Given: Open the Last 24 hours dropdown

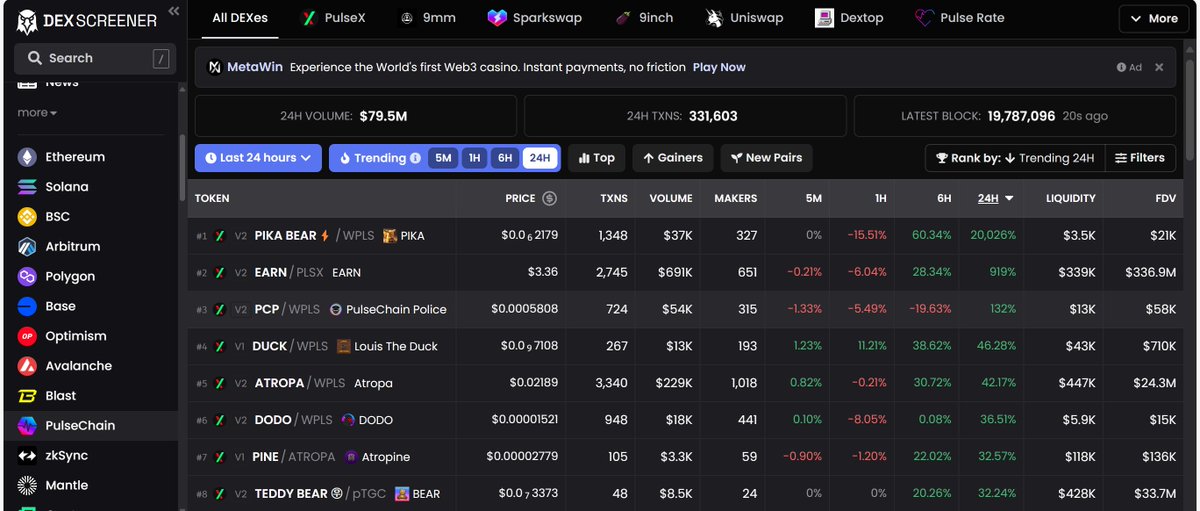Looking at the screenshot, I should click(x=258, y=158).
